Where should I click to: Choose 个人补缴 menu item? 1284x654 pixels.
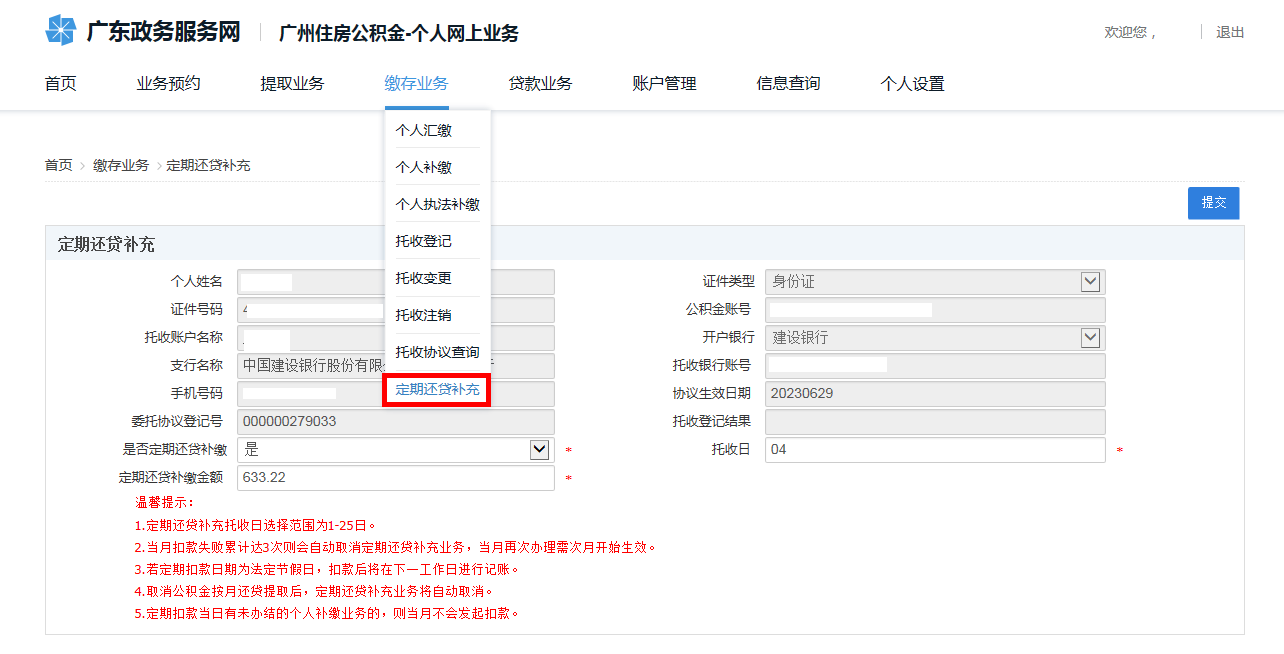pyautogui.click(x=423, y=167)
